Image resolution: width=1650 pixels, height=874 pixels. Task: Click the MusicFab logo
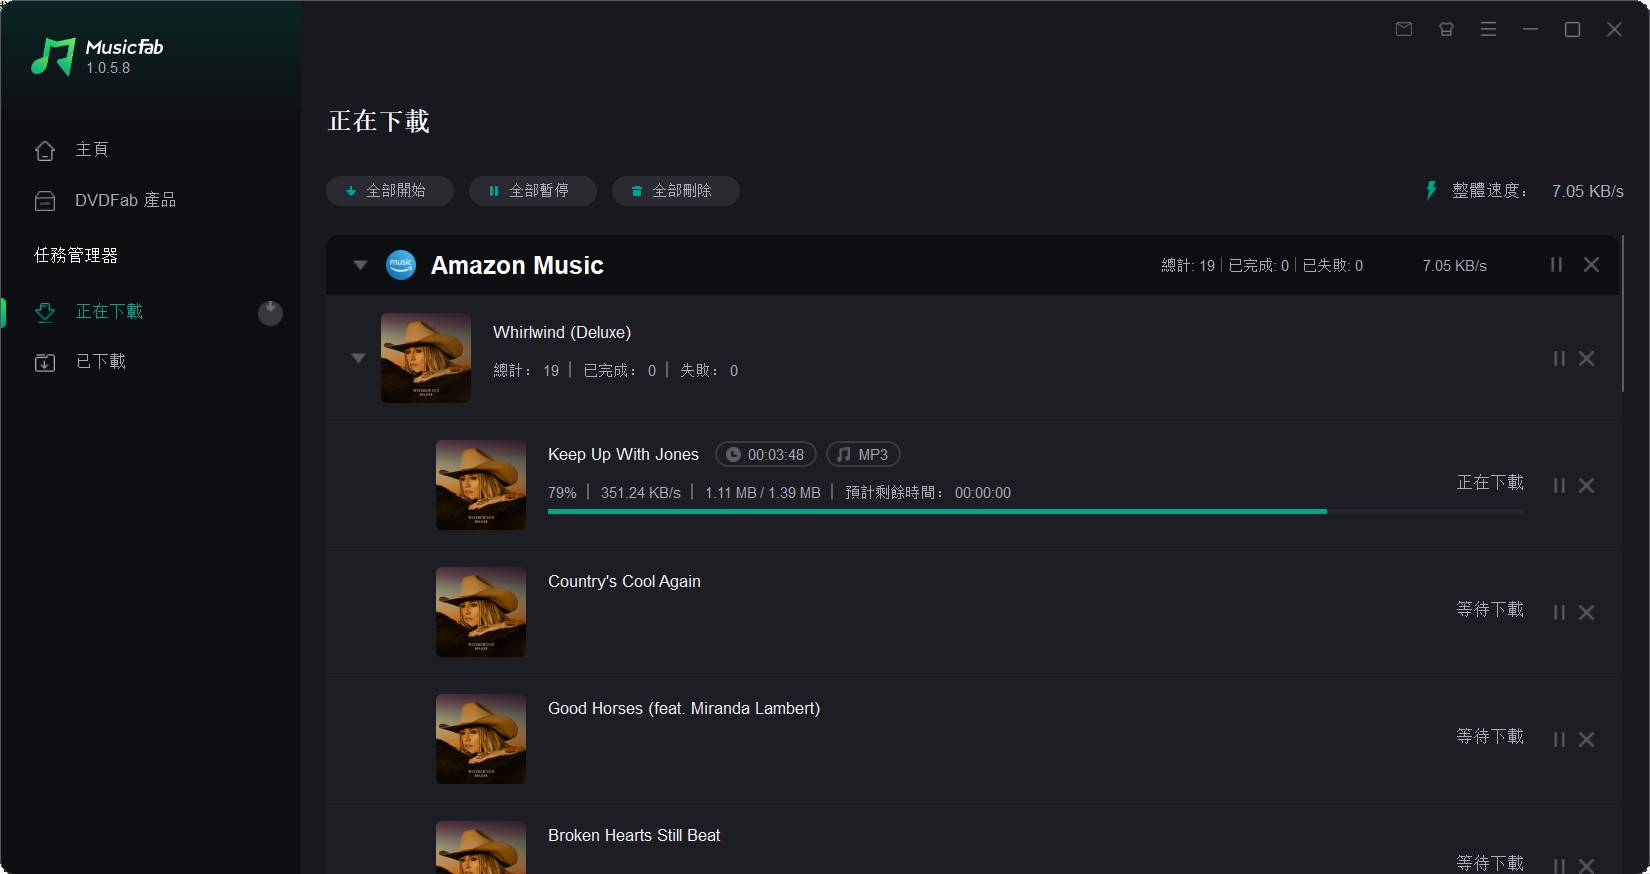[x=97, y=57]
